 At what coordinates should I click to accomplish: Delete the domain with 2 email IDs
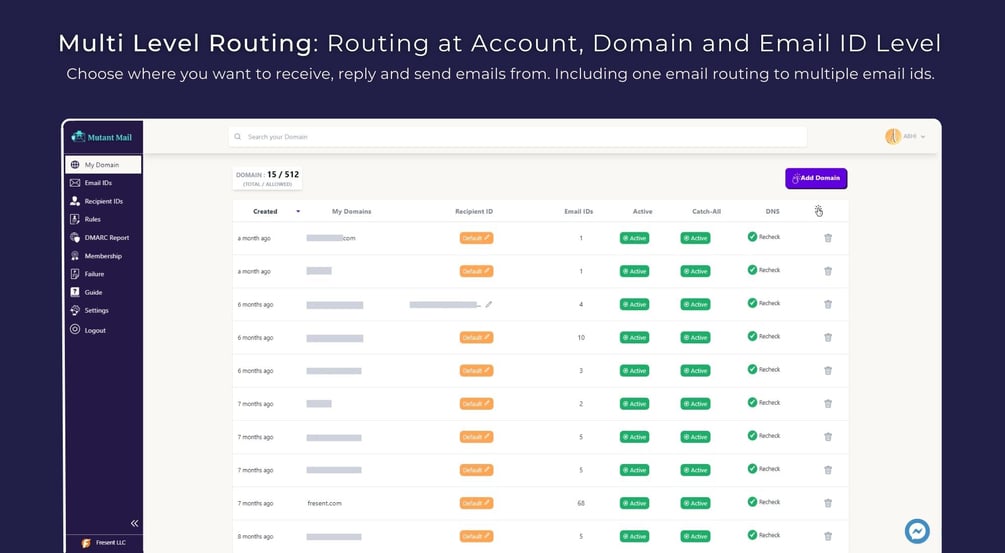tap(827, 404)
